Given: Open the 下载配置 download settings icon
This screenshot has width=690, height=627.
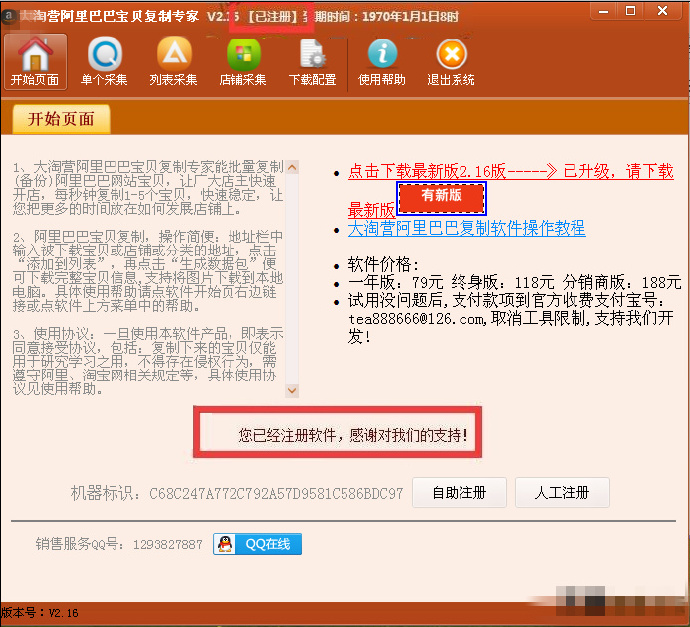Looking at the screenshot, I should [312, 61].
